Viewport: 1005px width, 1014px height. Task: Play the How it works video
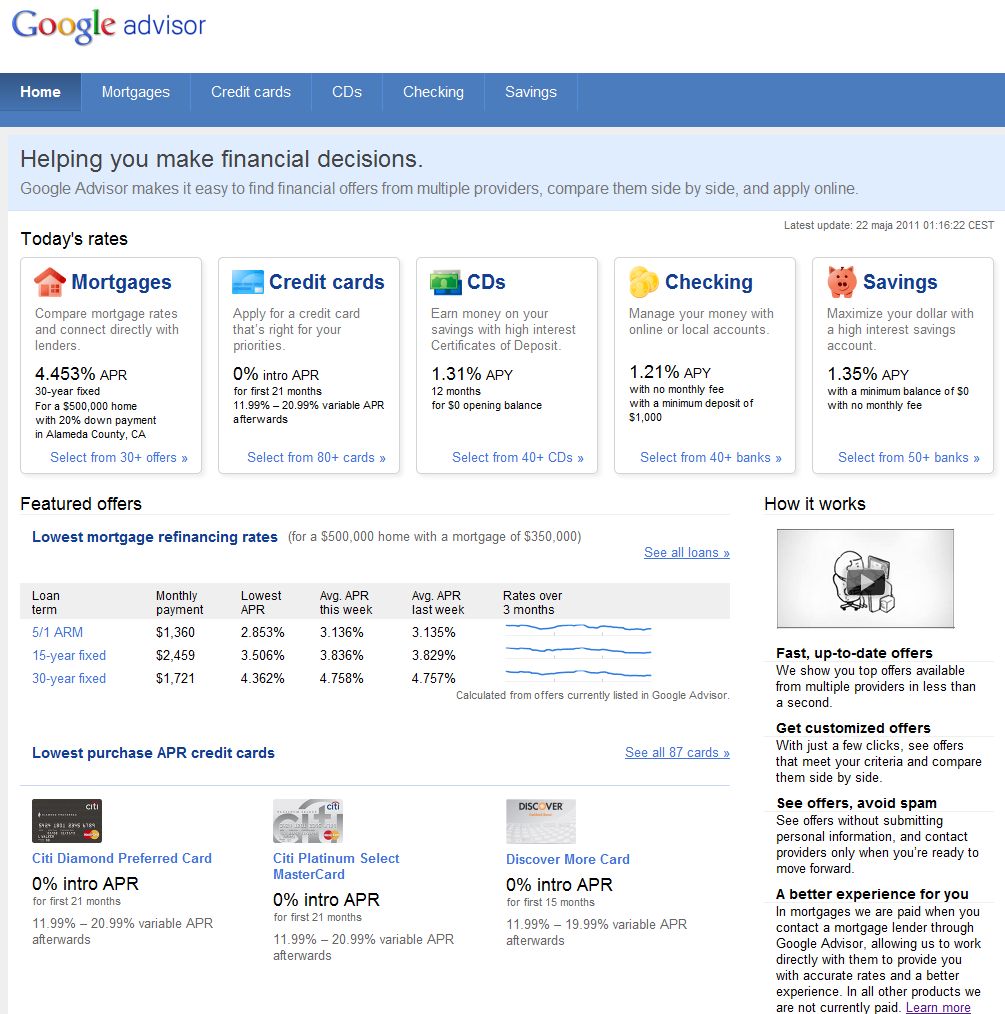coord(865,578)
